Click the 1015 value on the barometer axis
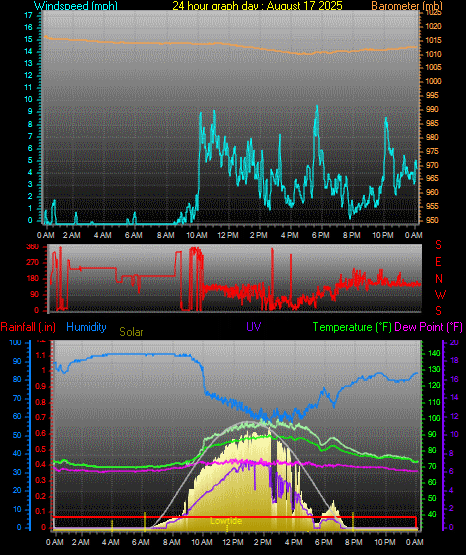The image size is (466, 555). click(433, 40)
